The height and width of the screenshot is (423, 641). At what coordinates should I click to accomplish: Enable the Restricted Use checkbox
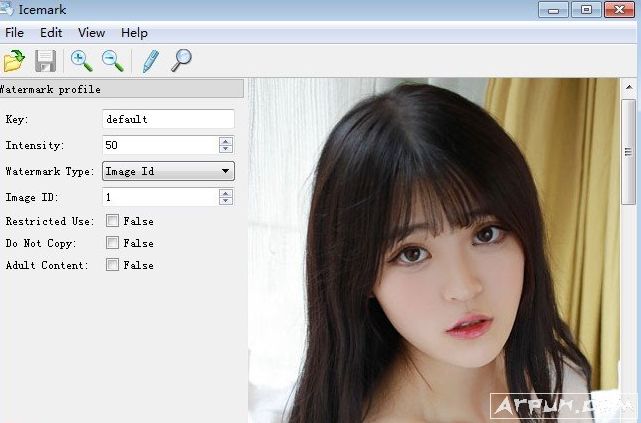click(x=113, y=221)
